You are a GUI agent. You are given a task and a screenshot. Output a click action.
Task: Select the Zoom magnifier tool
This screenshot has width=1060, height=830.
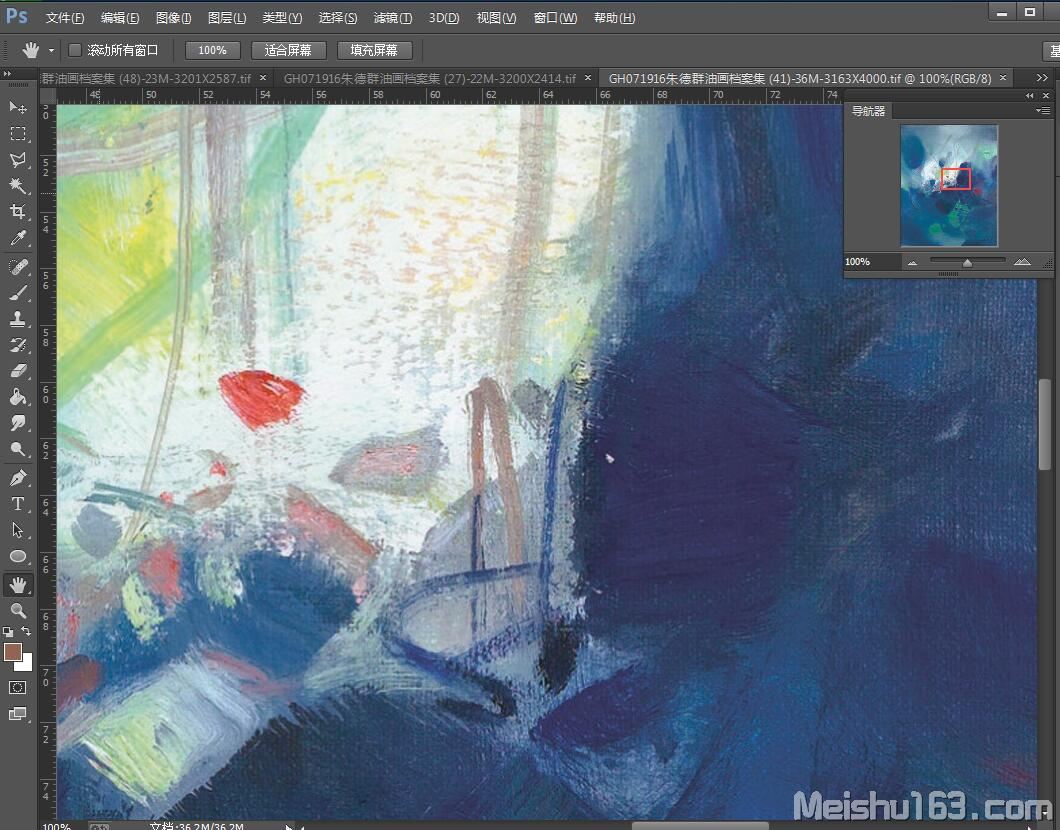(x=18, y=610)
